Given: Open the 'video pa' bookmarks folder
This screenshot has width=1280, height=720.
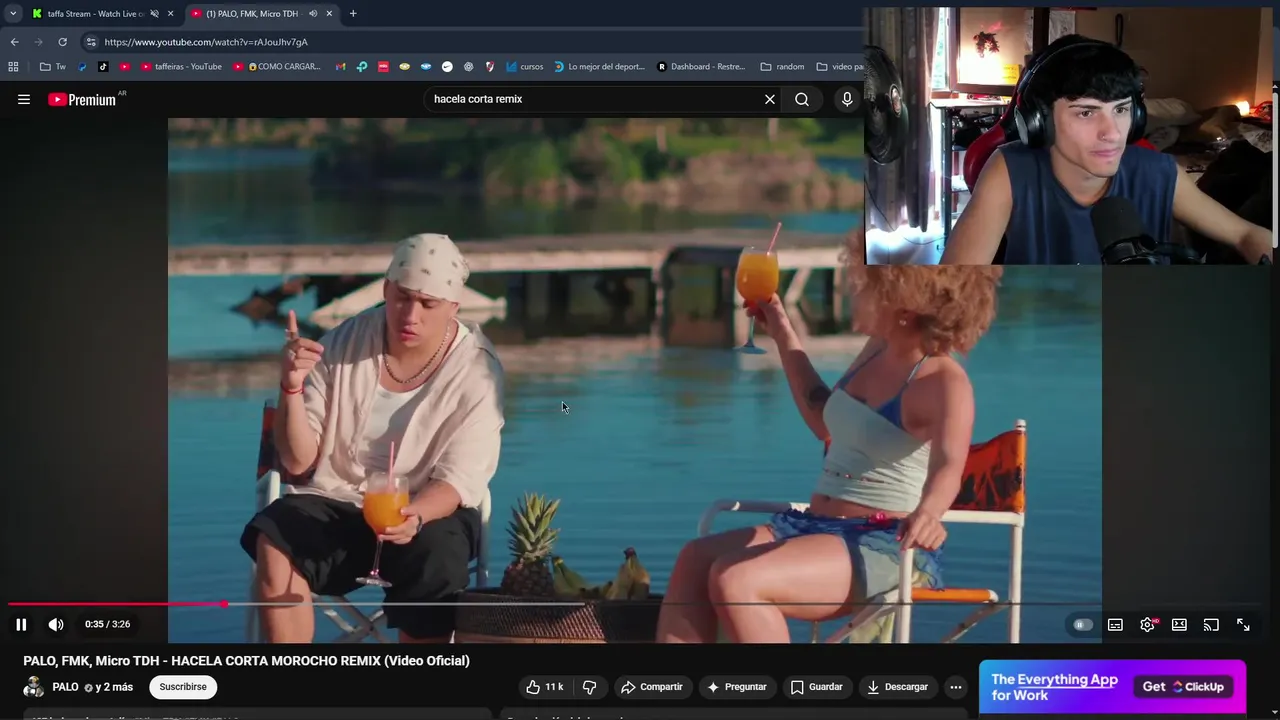Looking at the screenshot, I should tap(840, 67).
